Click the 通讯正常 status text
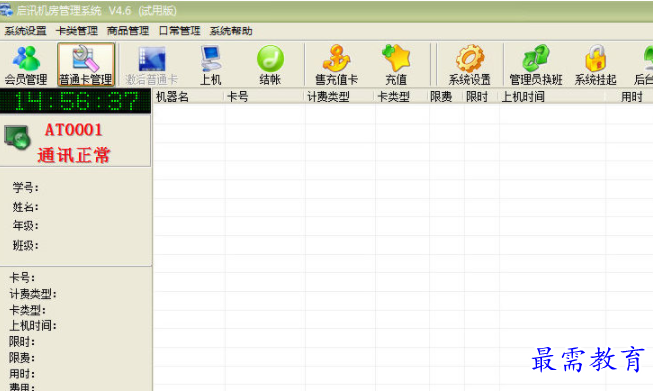The height and width of the screenshot is (391, 653). tap(74, 155)
